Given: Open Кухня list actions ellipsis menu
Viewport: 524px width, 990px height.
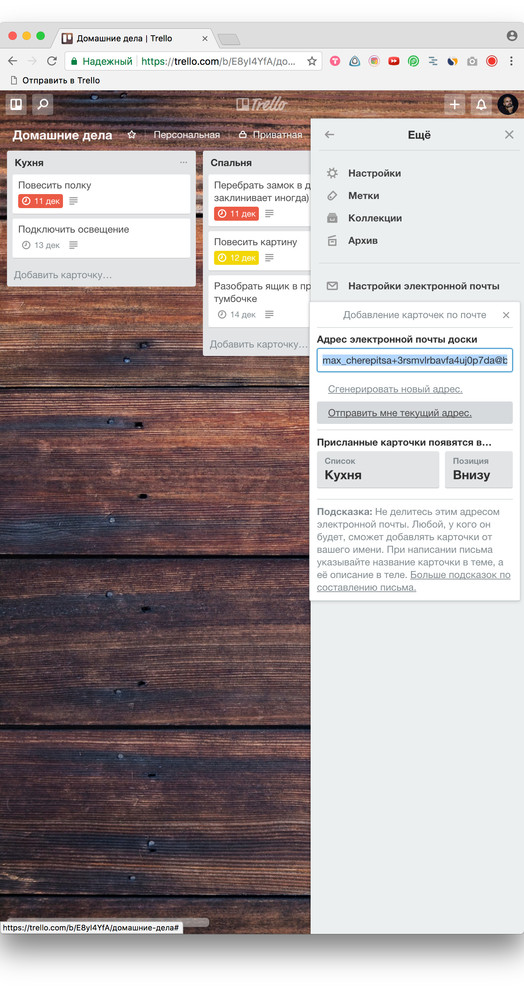Looking at the screenshot, I should coord(183,162).
